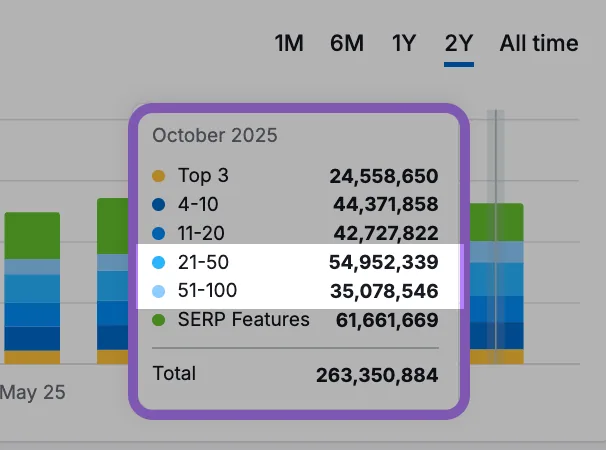Click the Top 3 value 24,558,650
Viewport: 606px width, 450px height.
pos(384,176)
